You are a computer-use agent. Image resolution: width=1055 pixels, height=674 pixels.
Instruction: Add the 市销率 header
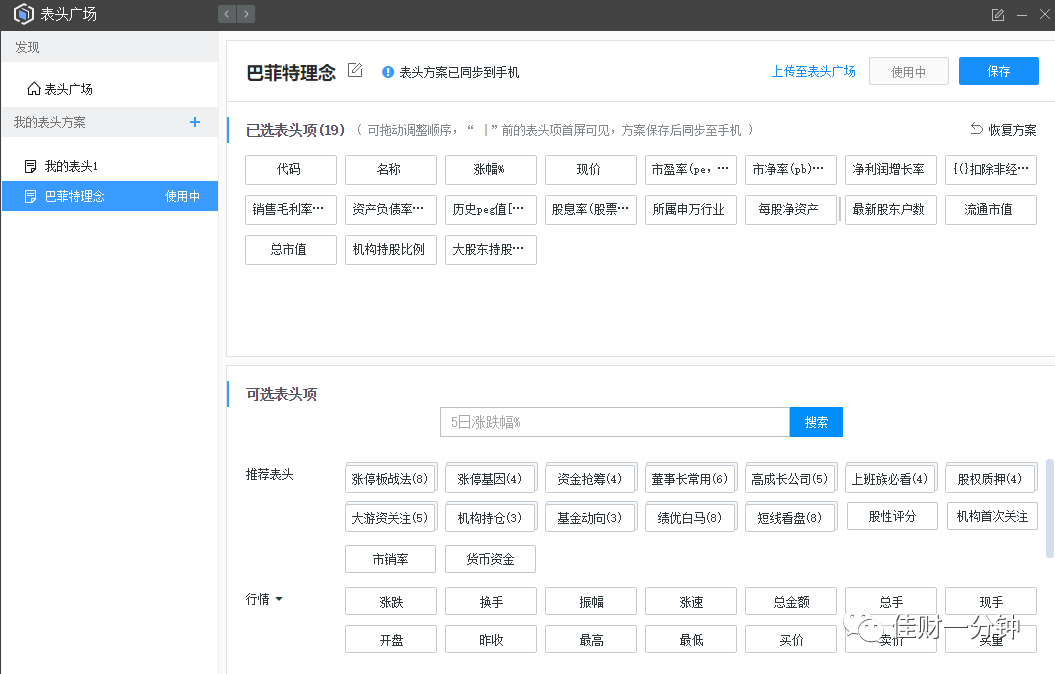[x=391, y=559]
